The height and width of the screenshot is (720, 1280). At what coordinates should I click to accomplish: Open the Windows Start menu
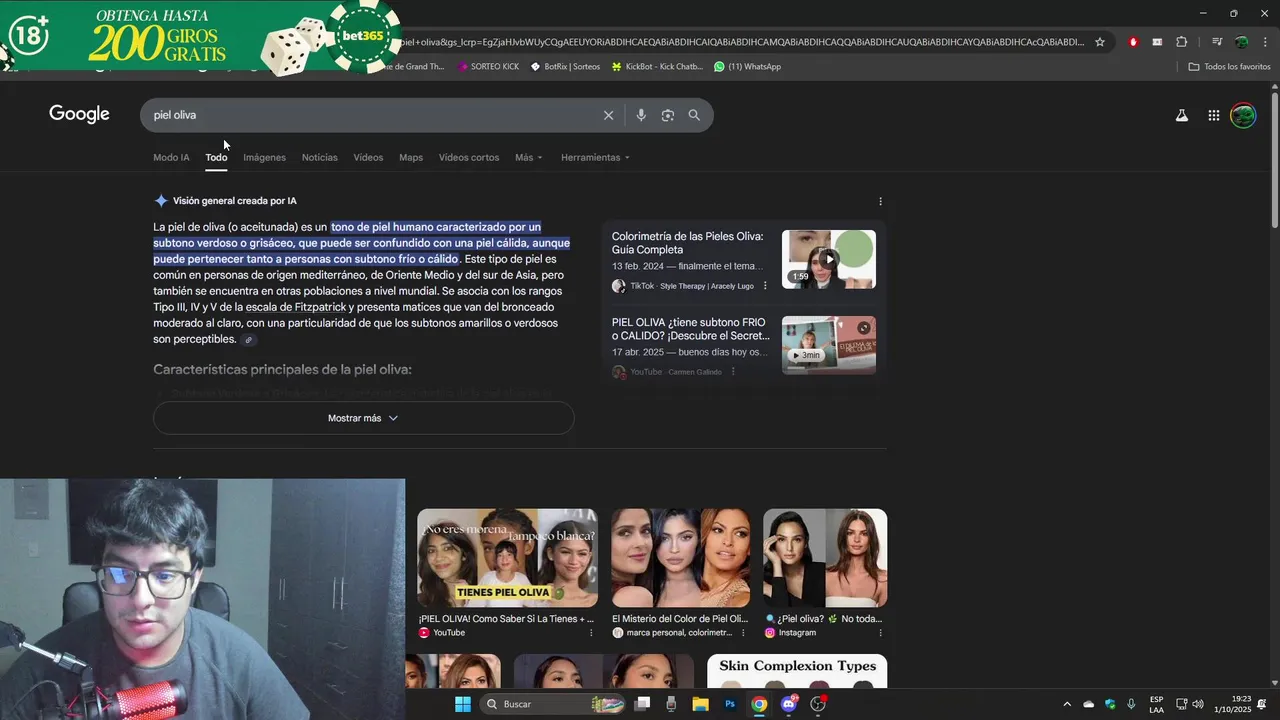463,704
